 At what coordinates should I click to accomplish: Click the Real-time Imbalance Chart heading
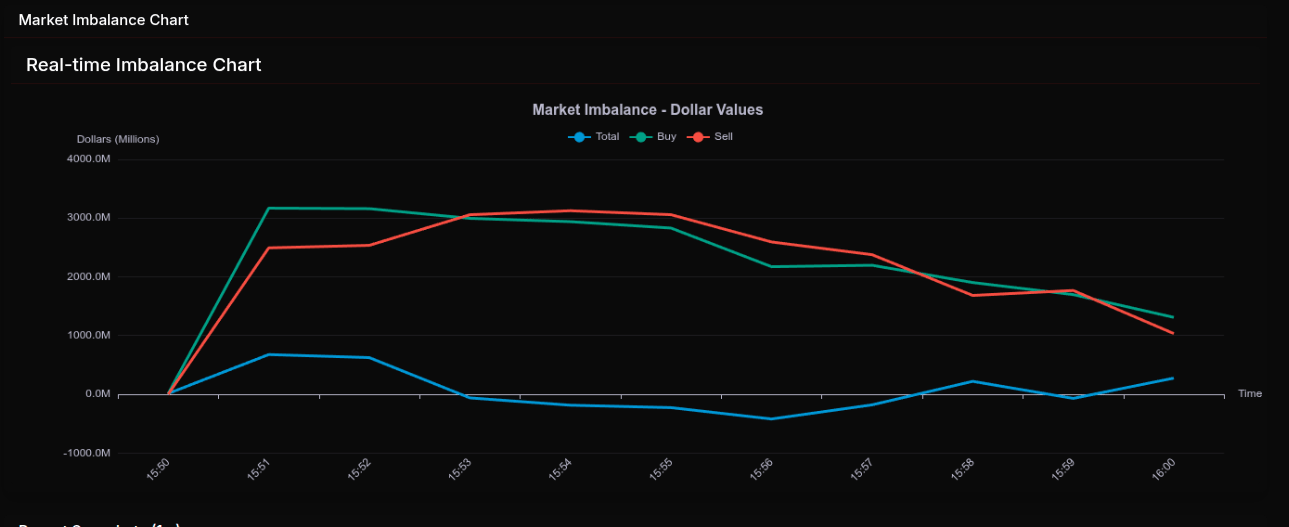143,65
